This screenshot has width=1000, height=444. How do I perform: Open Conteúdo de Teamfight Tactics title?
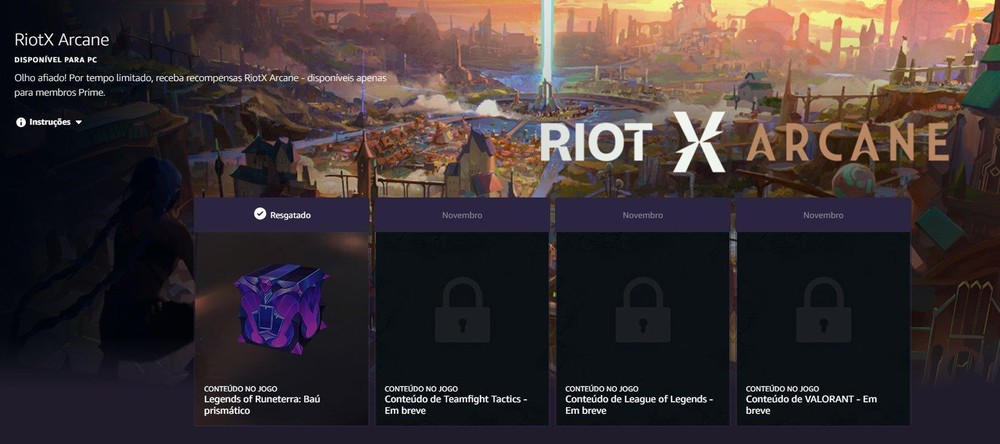(x=456, y=405)
